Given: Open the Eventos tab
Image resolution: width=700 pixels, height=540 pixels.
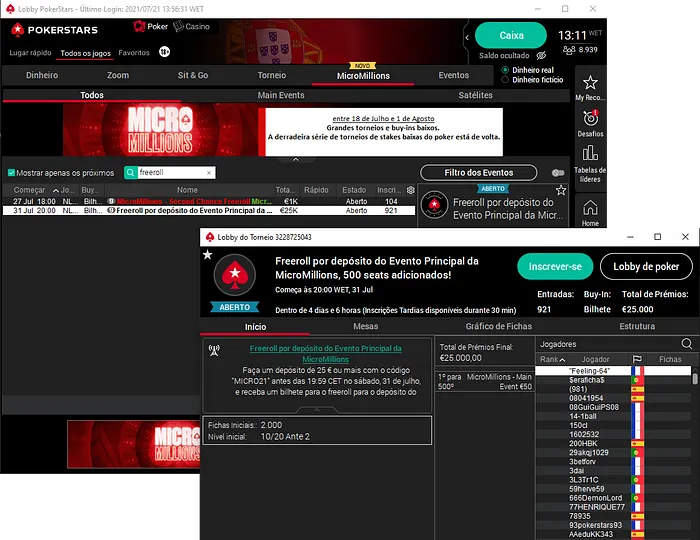Looking at the screenshot, I should [x=454, y=75].
